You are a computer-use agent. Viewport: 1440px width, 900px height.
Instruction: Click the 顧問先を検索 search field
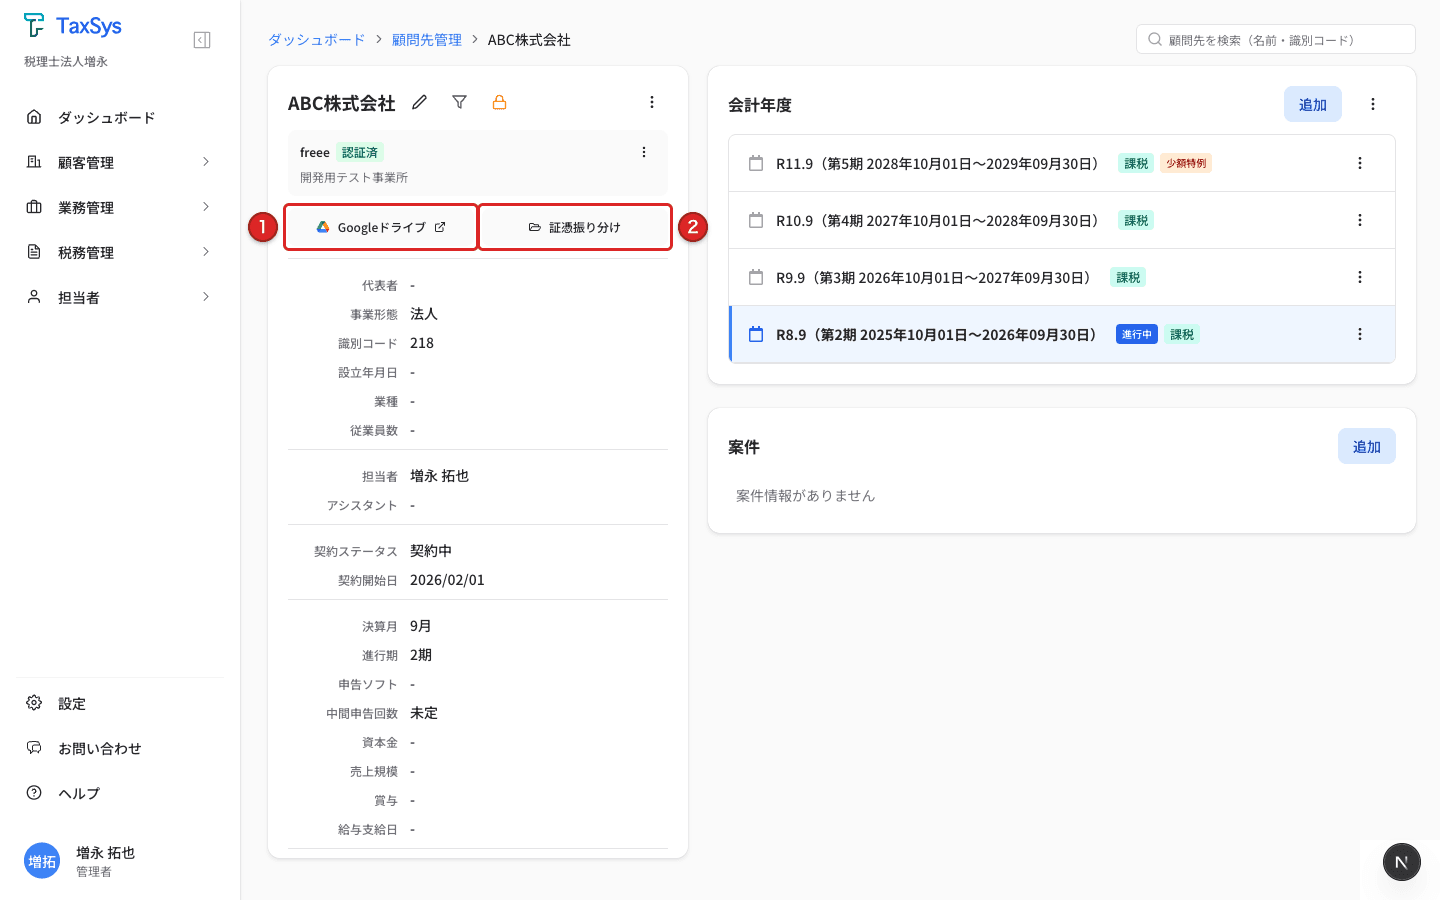click(1275, 38)
